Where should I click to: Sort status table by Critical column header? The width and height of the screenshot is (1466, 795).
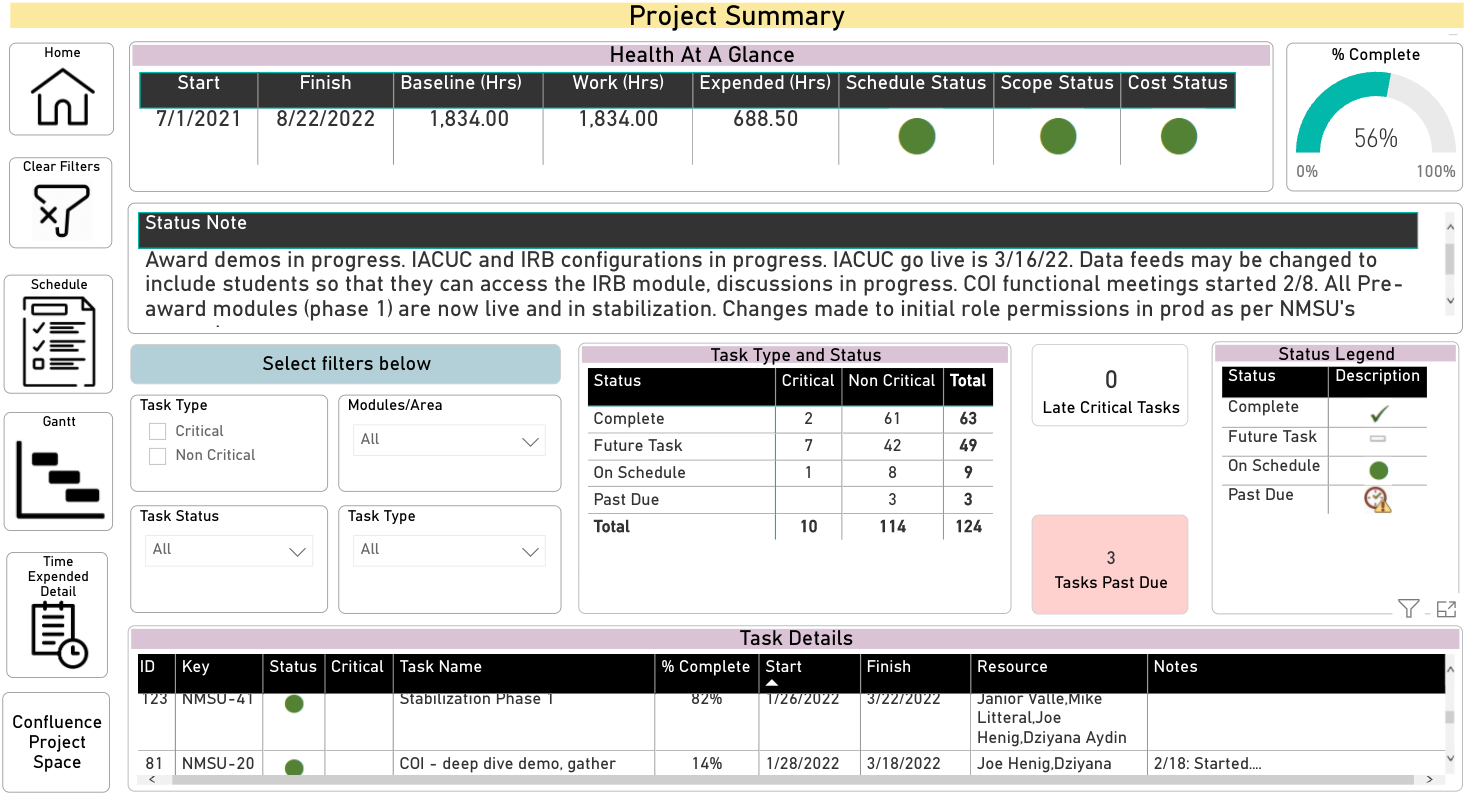(808, 381)
